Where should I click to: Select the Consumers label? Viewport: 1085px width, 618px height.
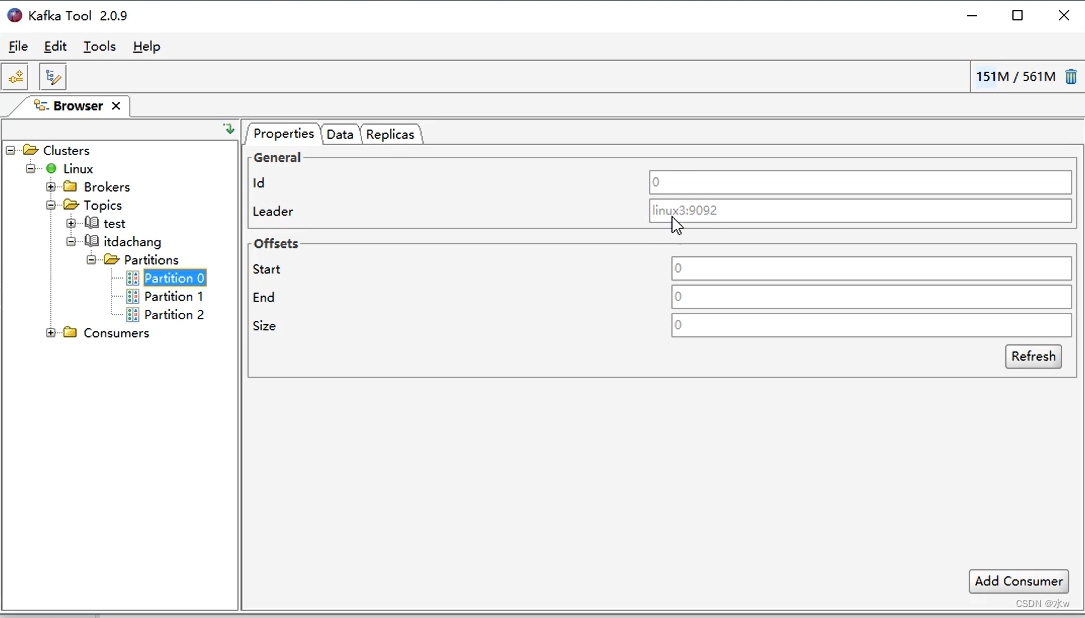(116, 333)
